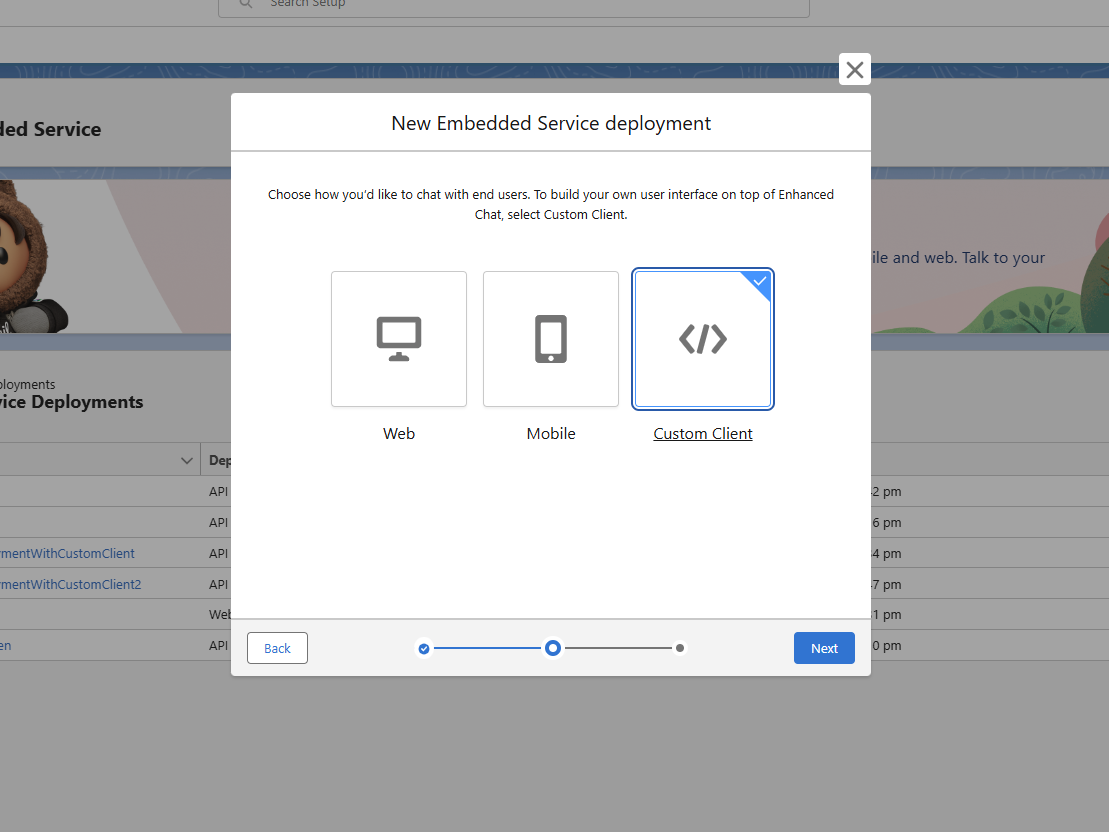
Task: Click the current second step in the progress indicator
Action: (x=553, y=648)
